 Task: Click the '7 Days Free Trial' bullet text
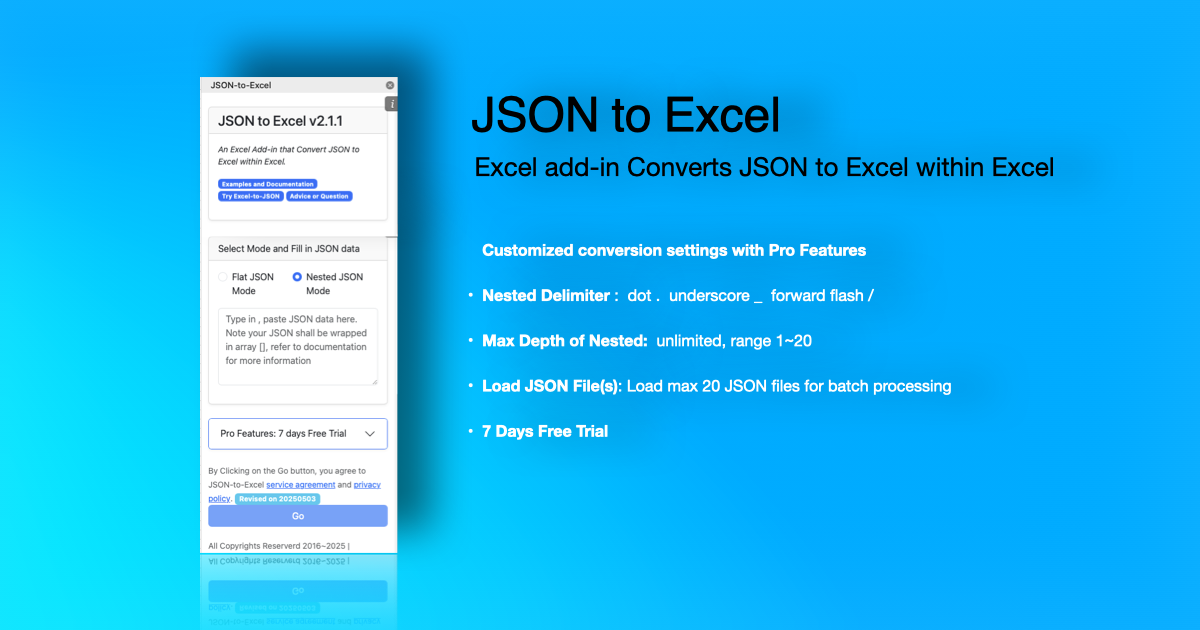click(545, 432)
